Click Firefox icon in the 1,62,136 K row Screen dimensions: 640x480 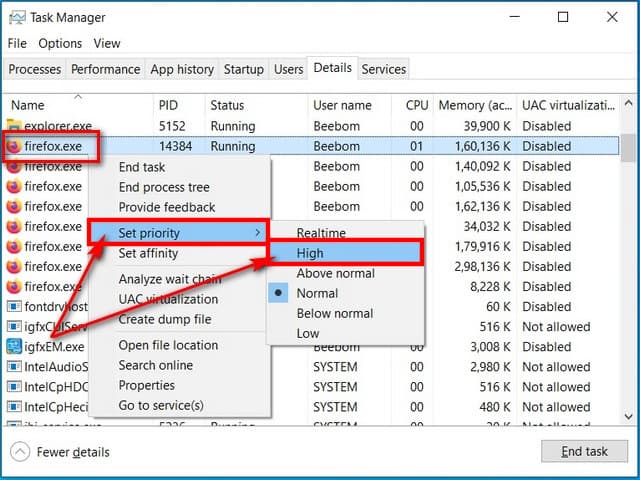pyautogui.click(x=14, y=206)
